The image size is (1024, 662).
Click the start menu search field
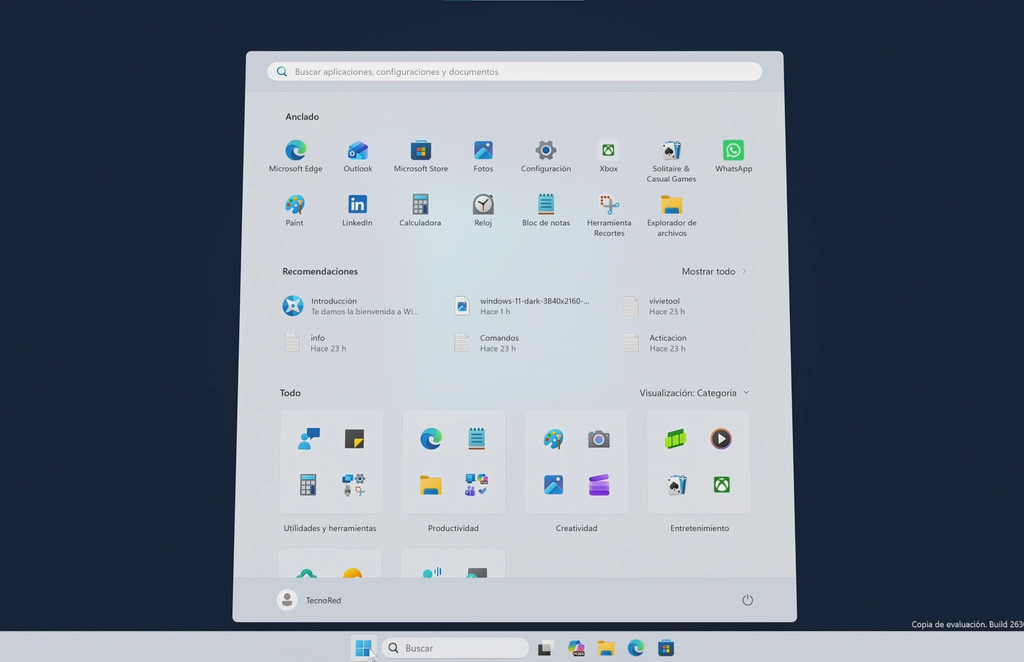coord(515,72)
